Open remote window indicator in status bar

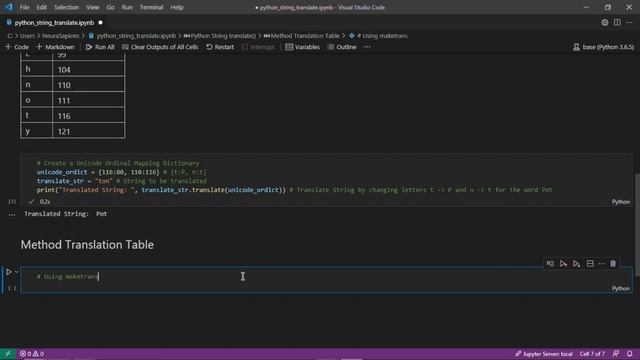tap(8, 354)
